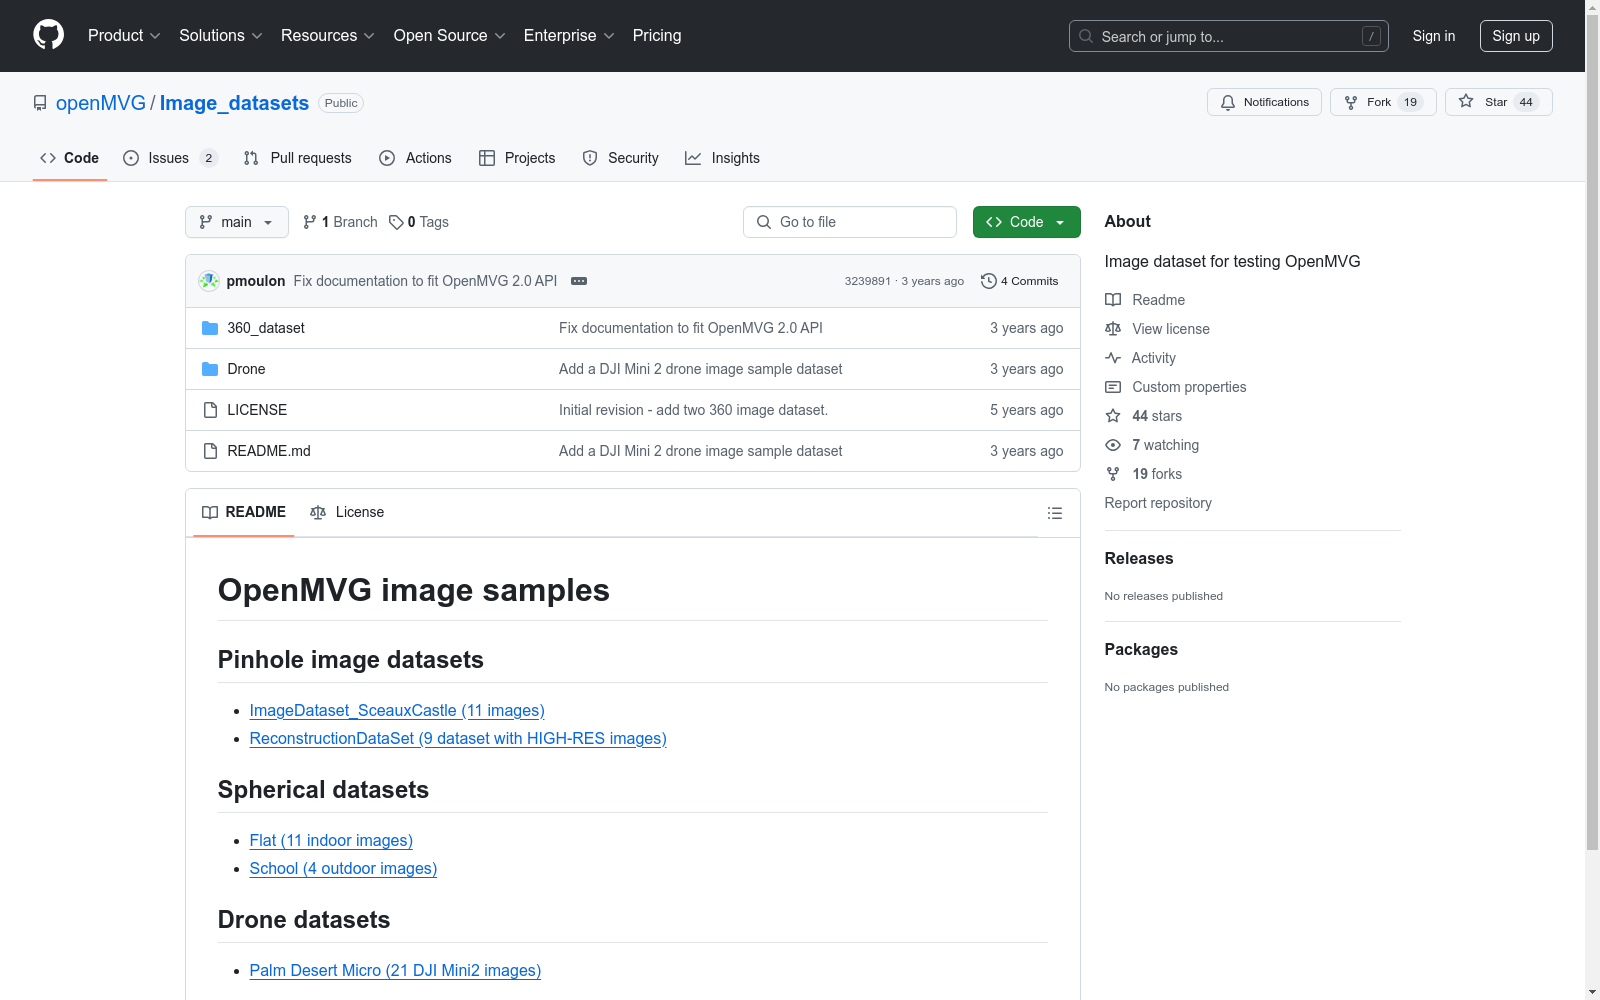1600x1000 pixels.
Task: Open the main branch selector dropdown
Action: tap(236, 222)
